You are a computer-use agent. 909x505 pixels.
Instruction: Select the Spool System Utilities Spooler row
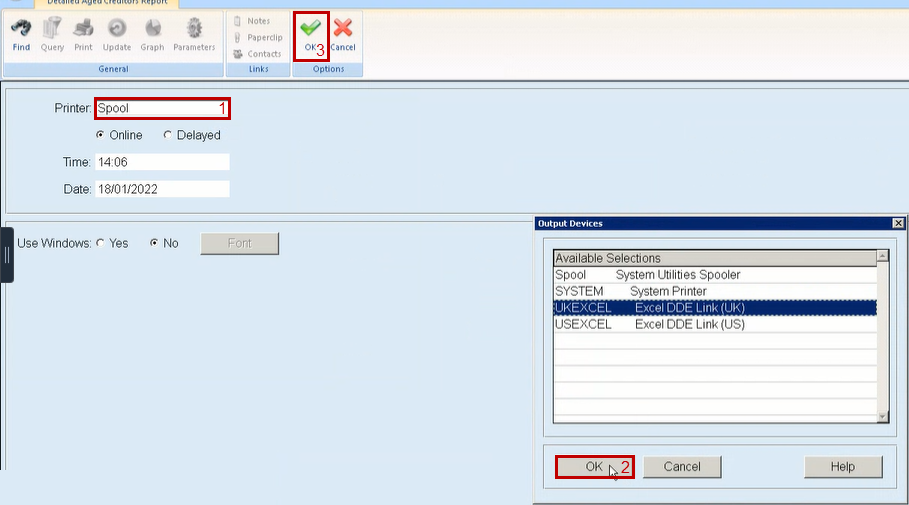coord(715,275)
